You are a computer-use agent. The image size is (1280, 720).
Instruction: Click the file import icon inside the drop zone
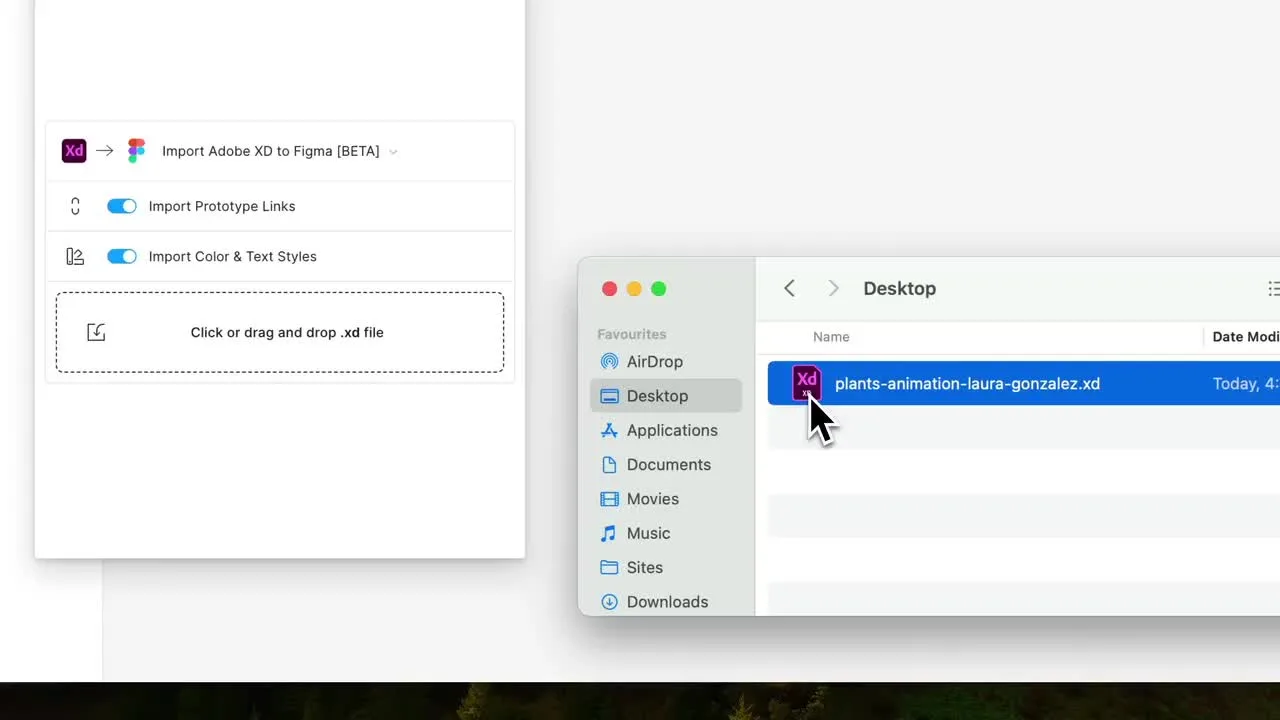[x=96, y=331]
